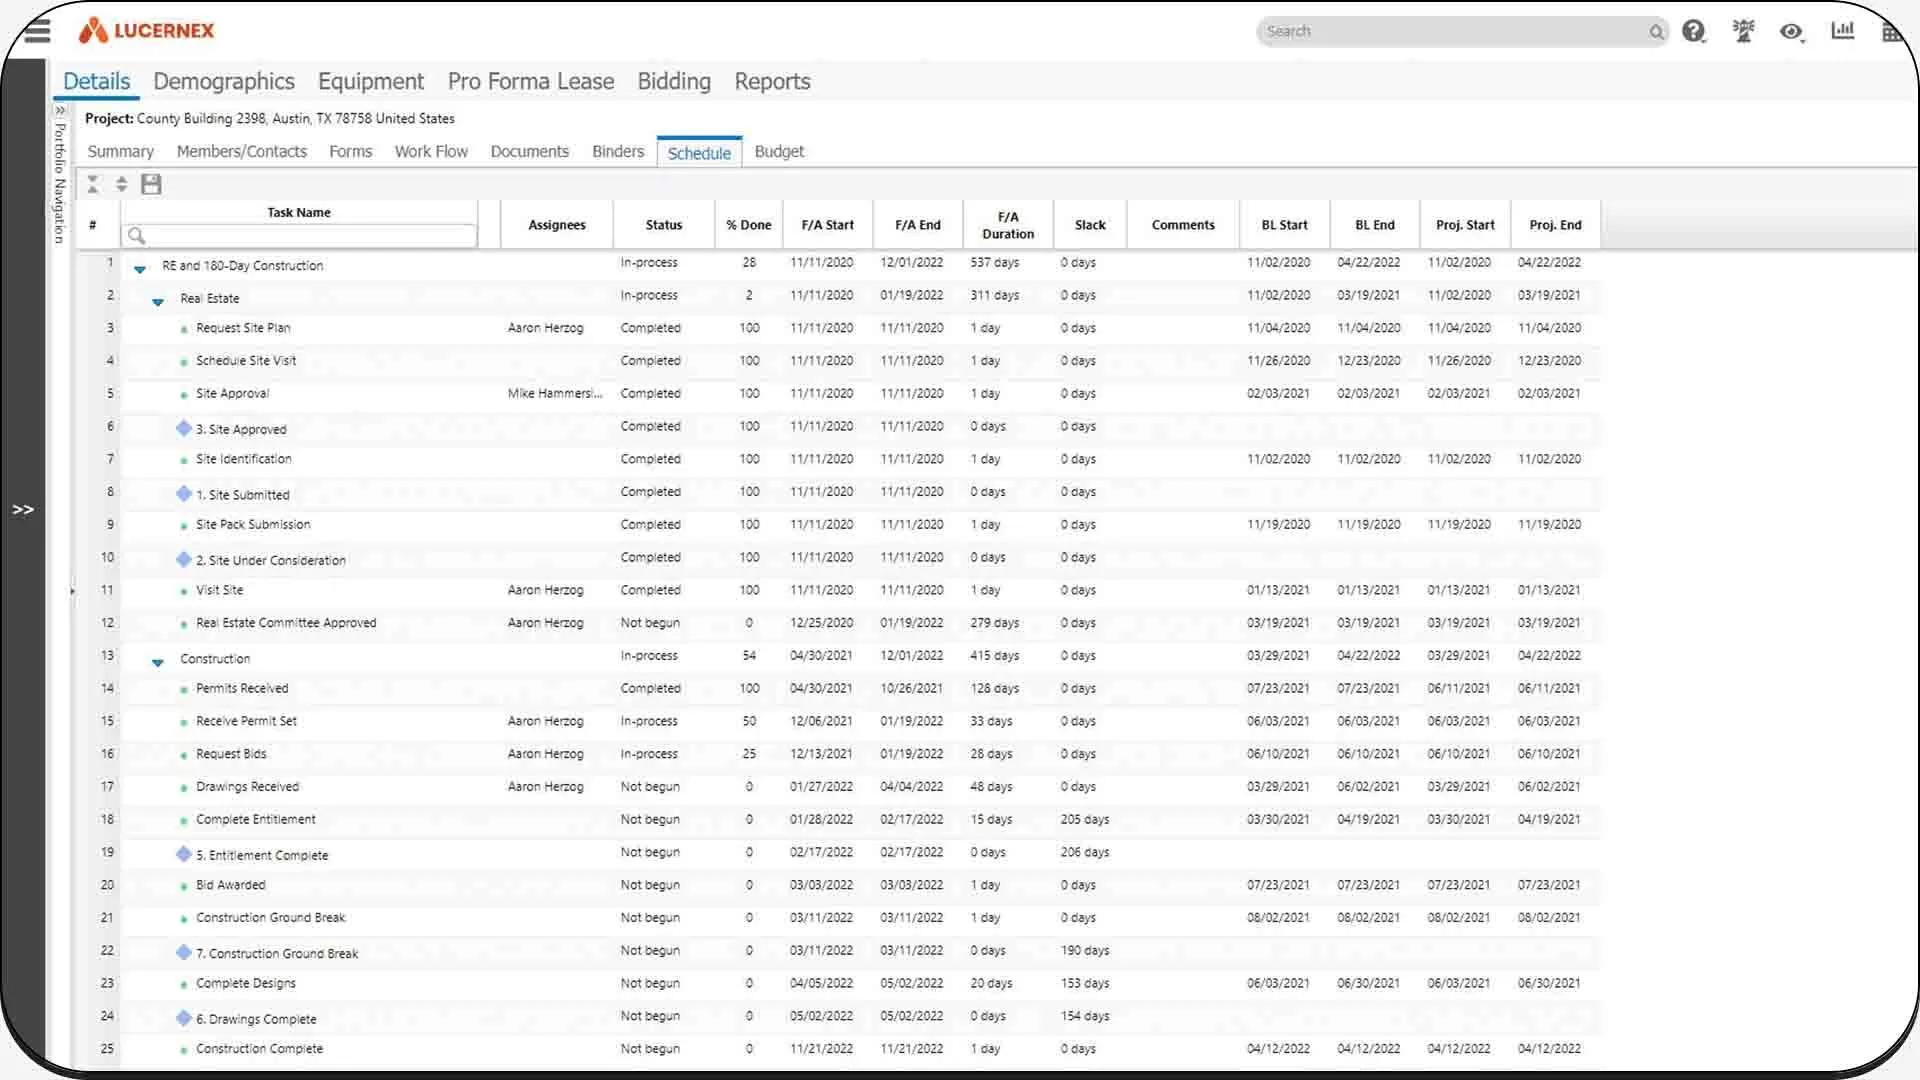1920x1080 pixels.
Task: Open the help menu via question mark icon
Action: click(1694, 31)
